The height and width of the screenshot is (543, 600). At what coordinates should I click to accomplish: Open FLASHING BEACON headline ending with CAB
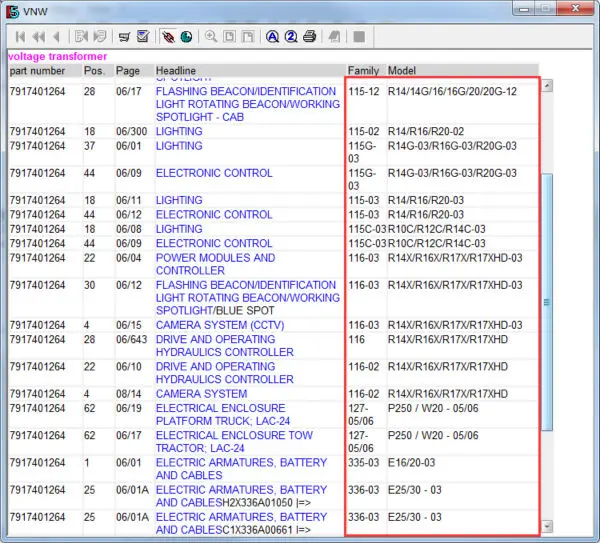pos(248,104)
